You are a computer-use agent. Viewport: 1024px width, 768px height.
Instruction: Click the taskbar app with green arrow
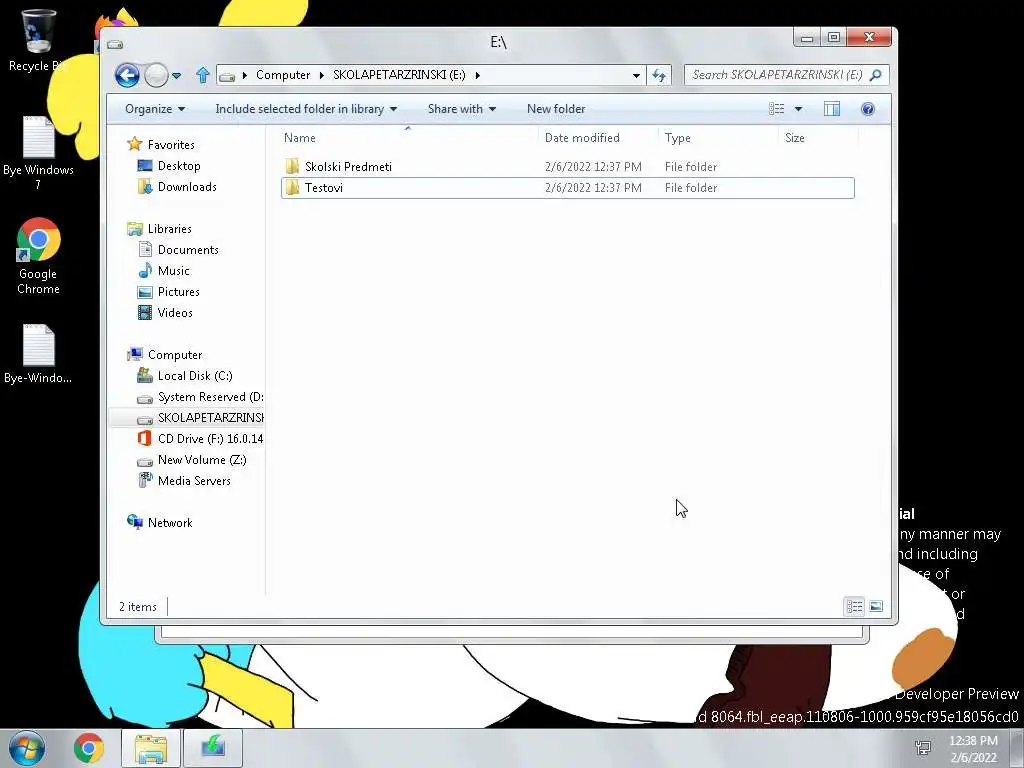point(213,748)
